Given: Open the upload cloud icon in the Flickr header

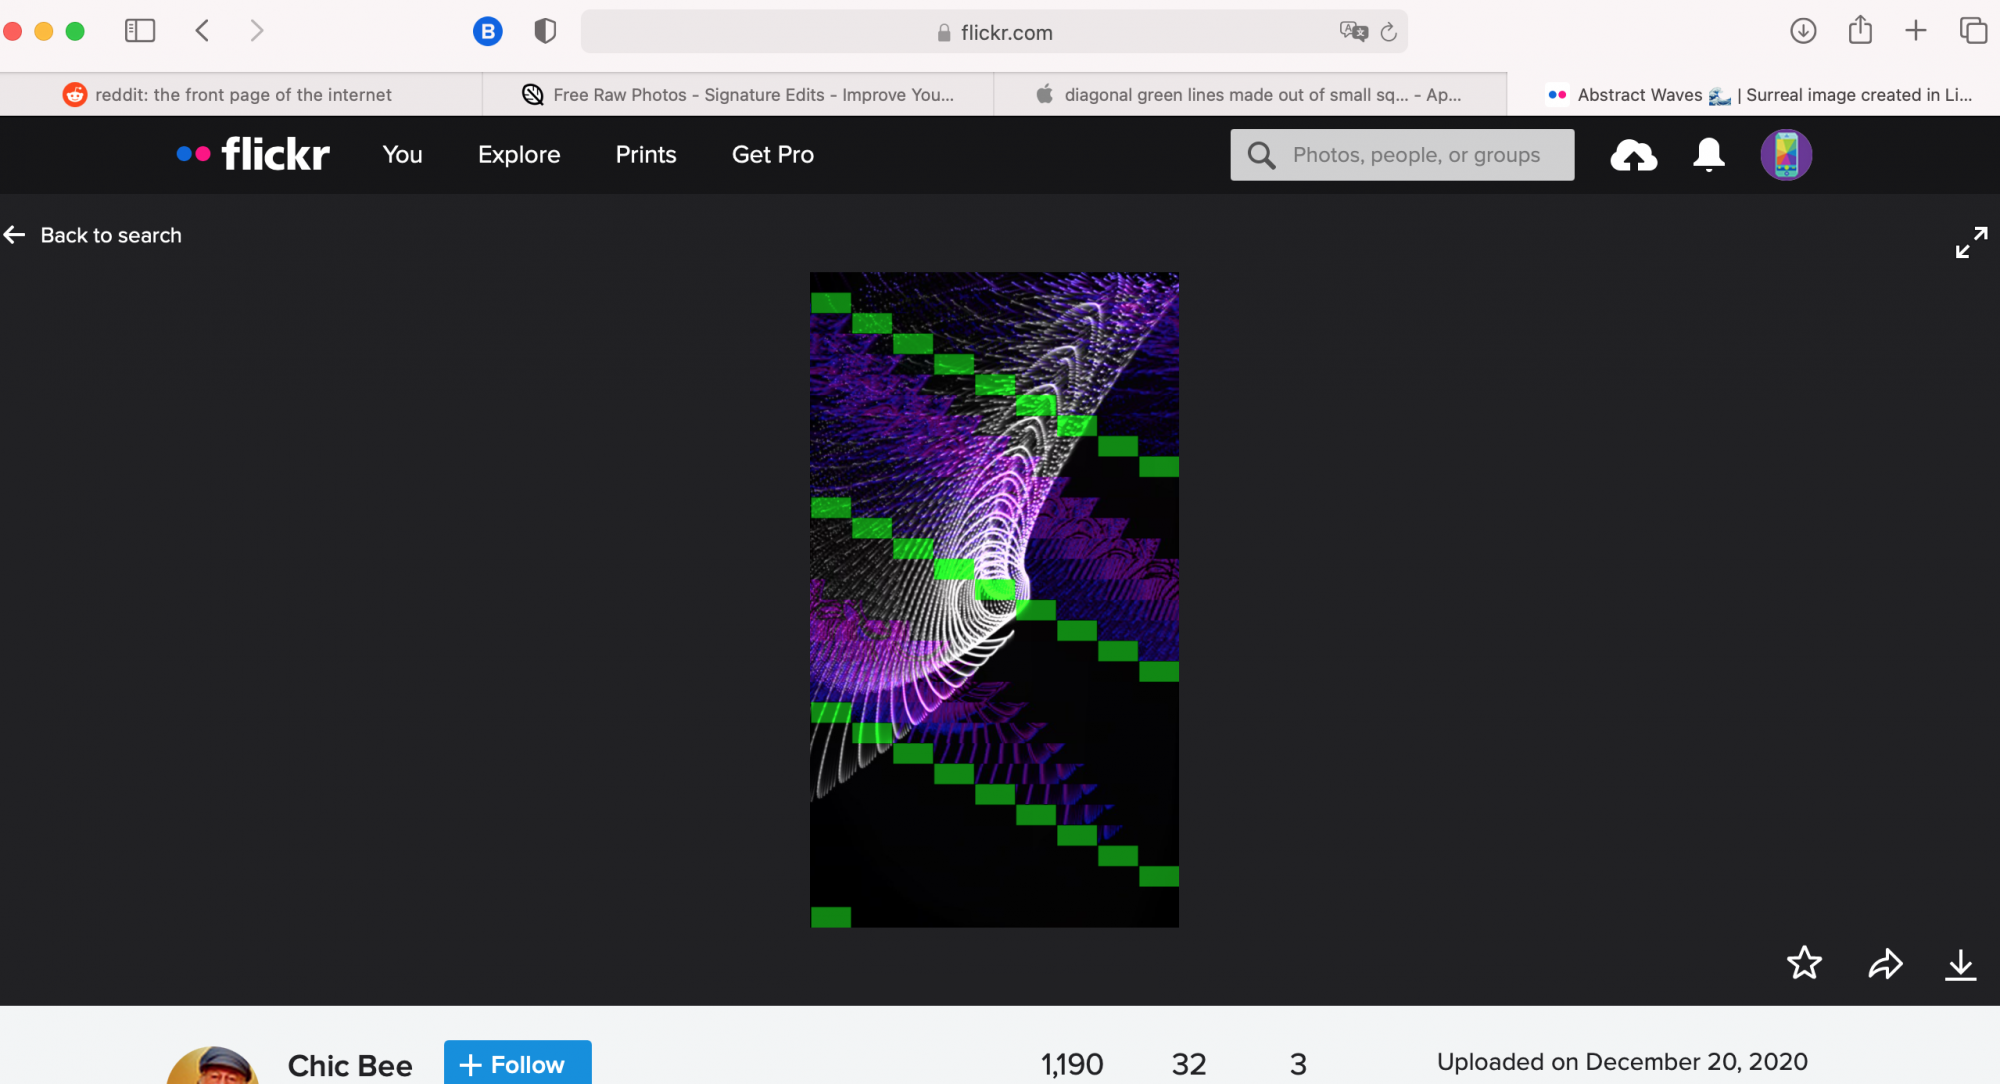Looking at the screenshot, I should [x=1633, y=155].
